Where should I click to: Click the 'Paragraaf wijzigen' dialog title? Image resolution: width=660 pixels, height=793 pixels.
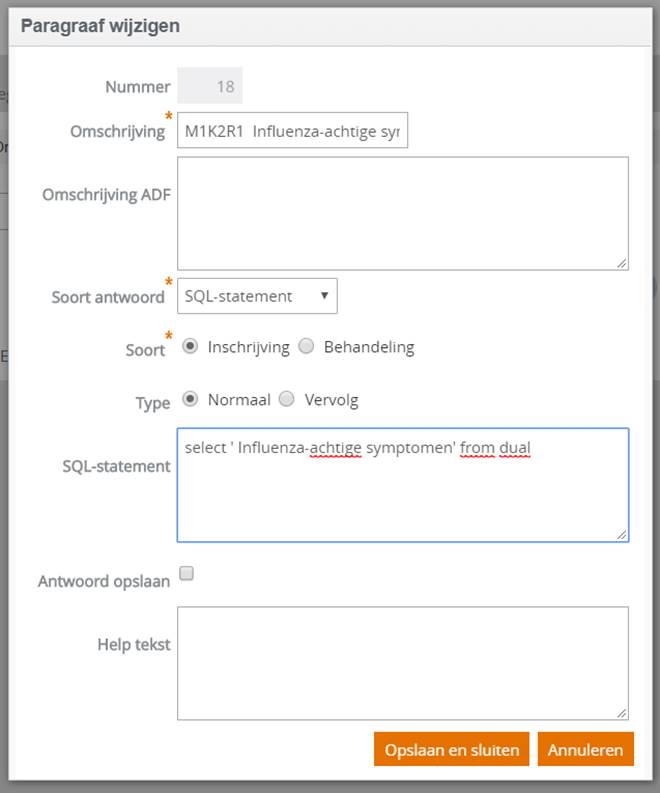pyautogui.click(x=100, y=26)
